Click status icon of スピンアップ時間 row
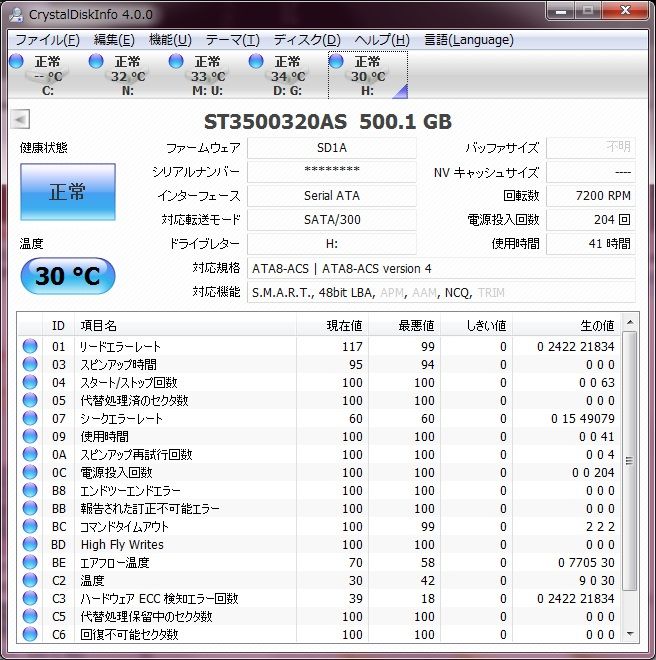656x660 pixels. (30, 364)
